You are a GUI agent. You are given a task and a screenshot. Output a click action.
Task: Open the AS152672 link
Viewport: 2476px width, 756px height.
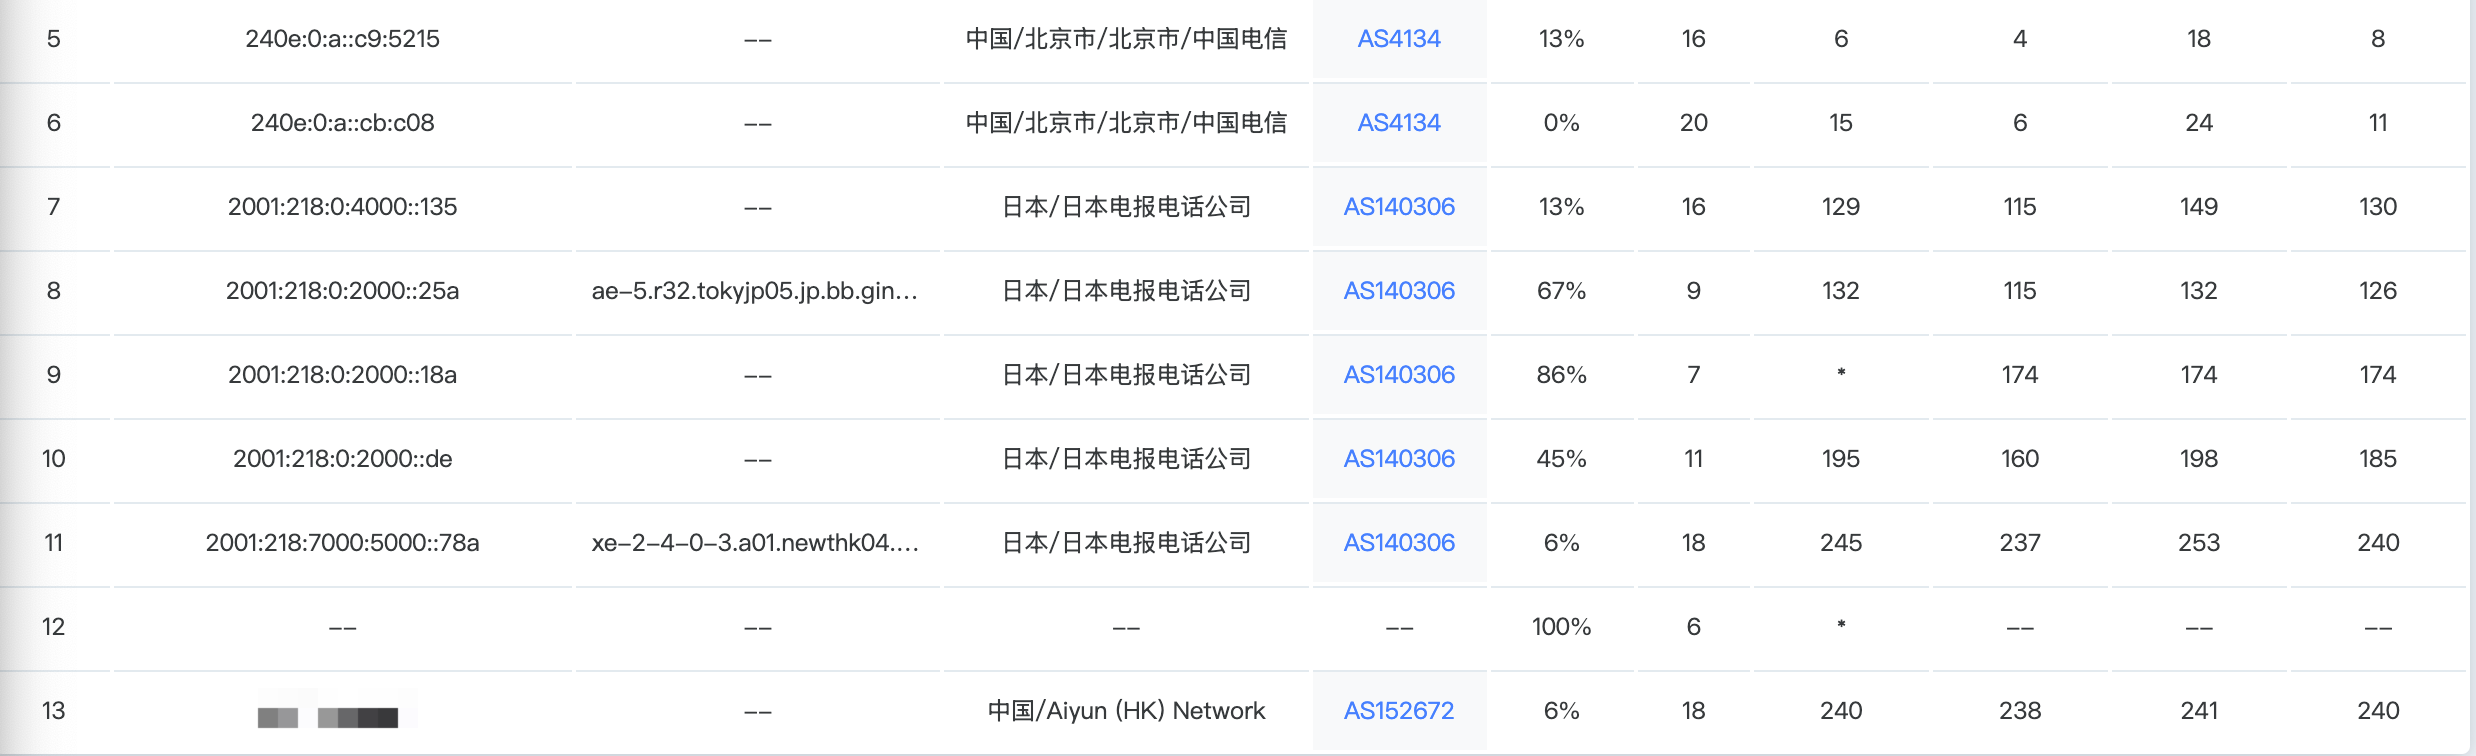point(1398,711)
